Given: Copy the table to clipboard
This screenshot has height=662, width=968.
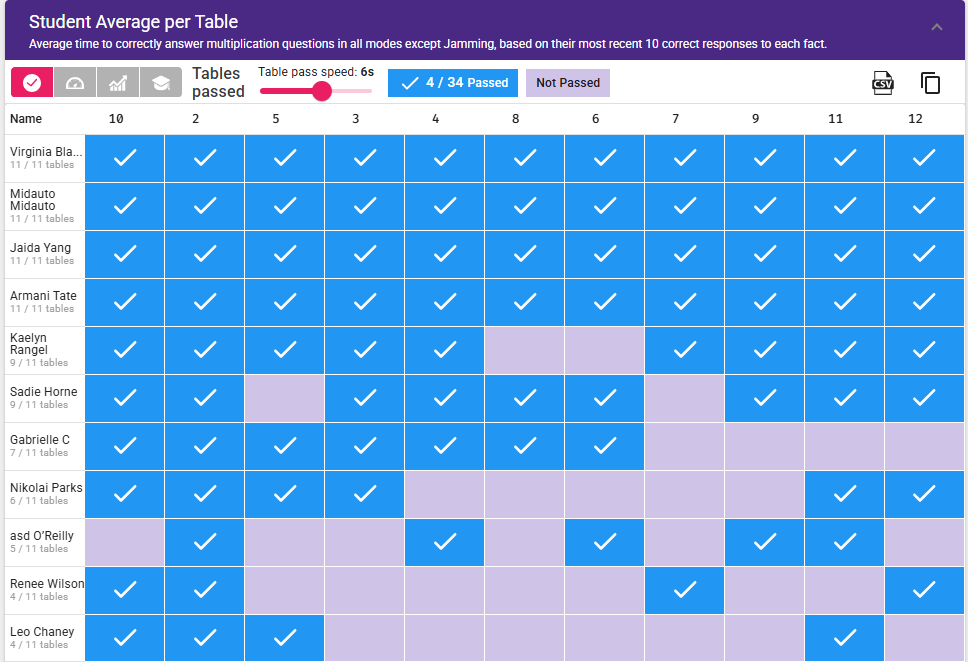Looking at the screenshot, I should [930, 83].
